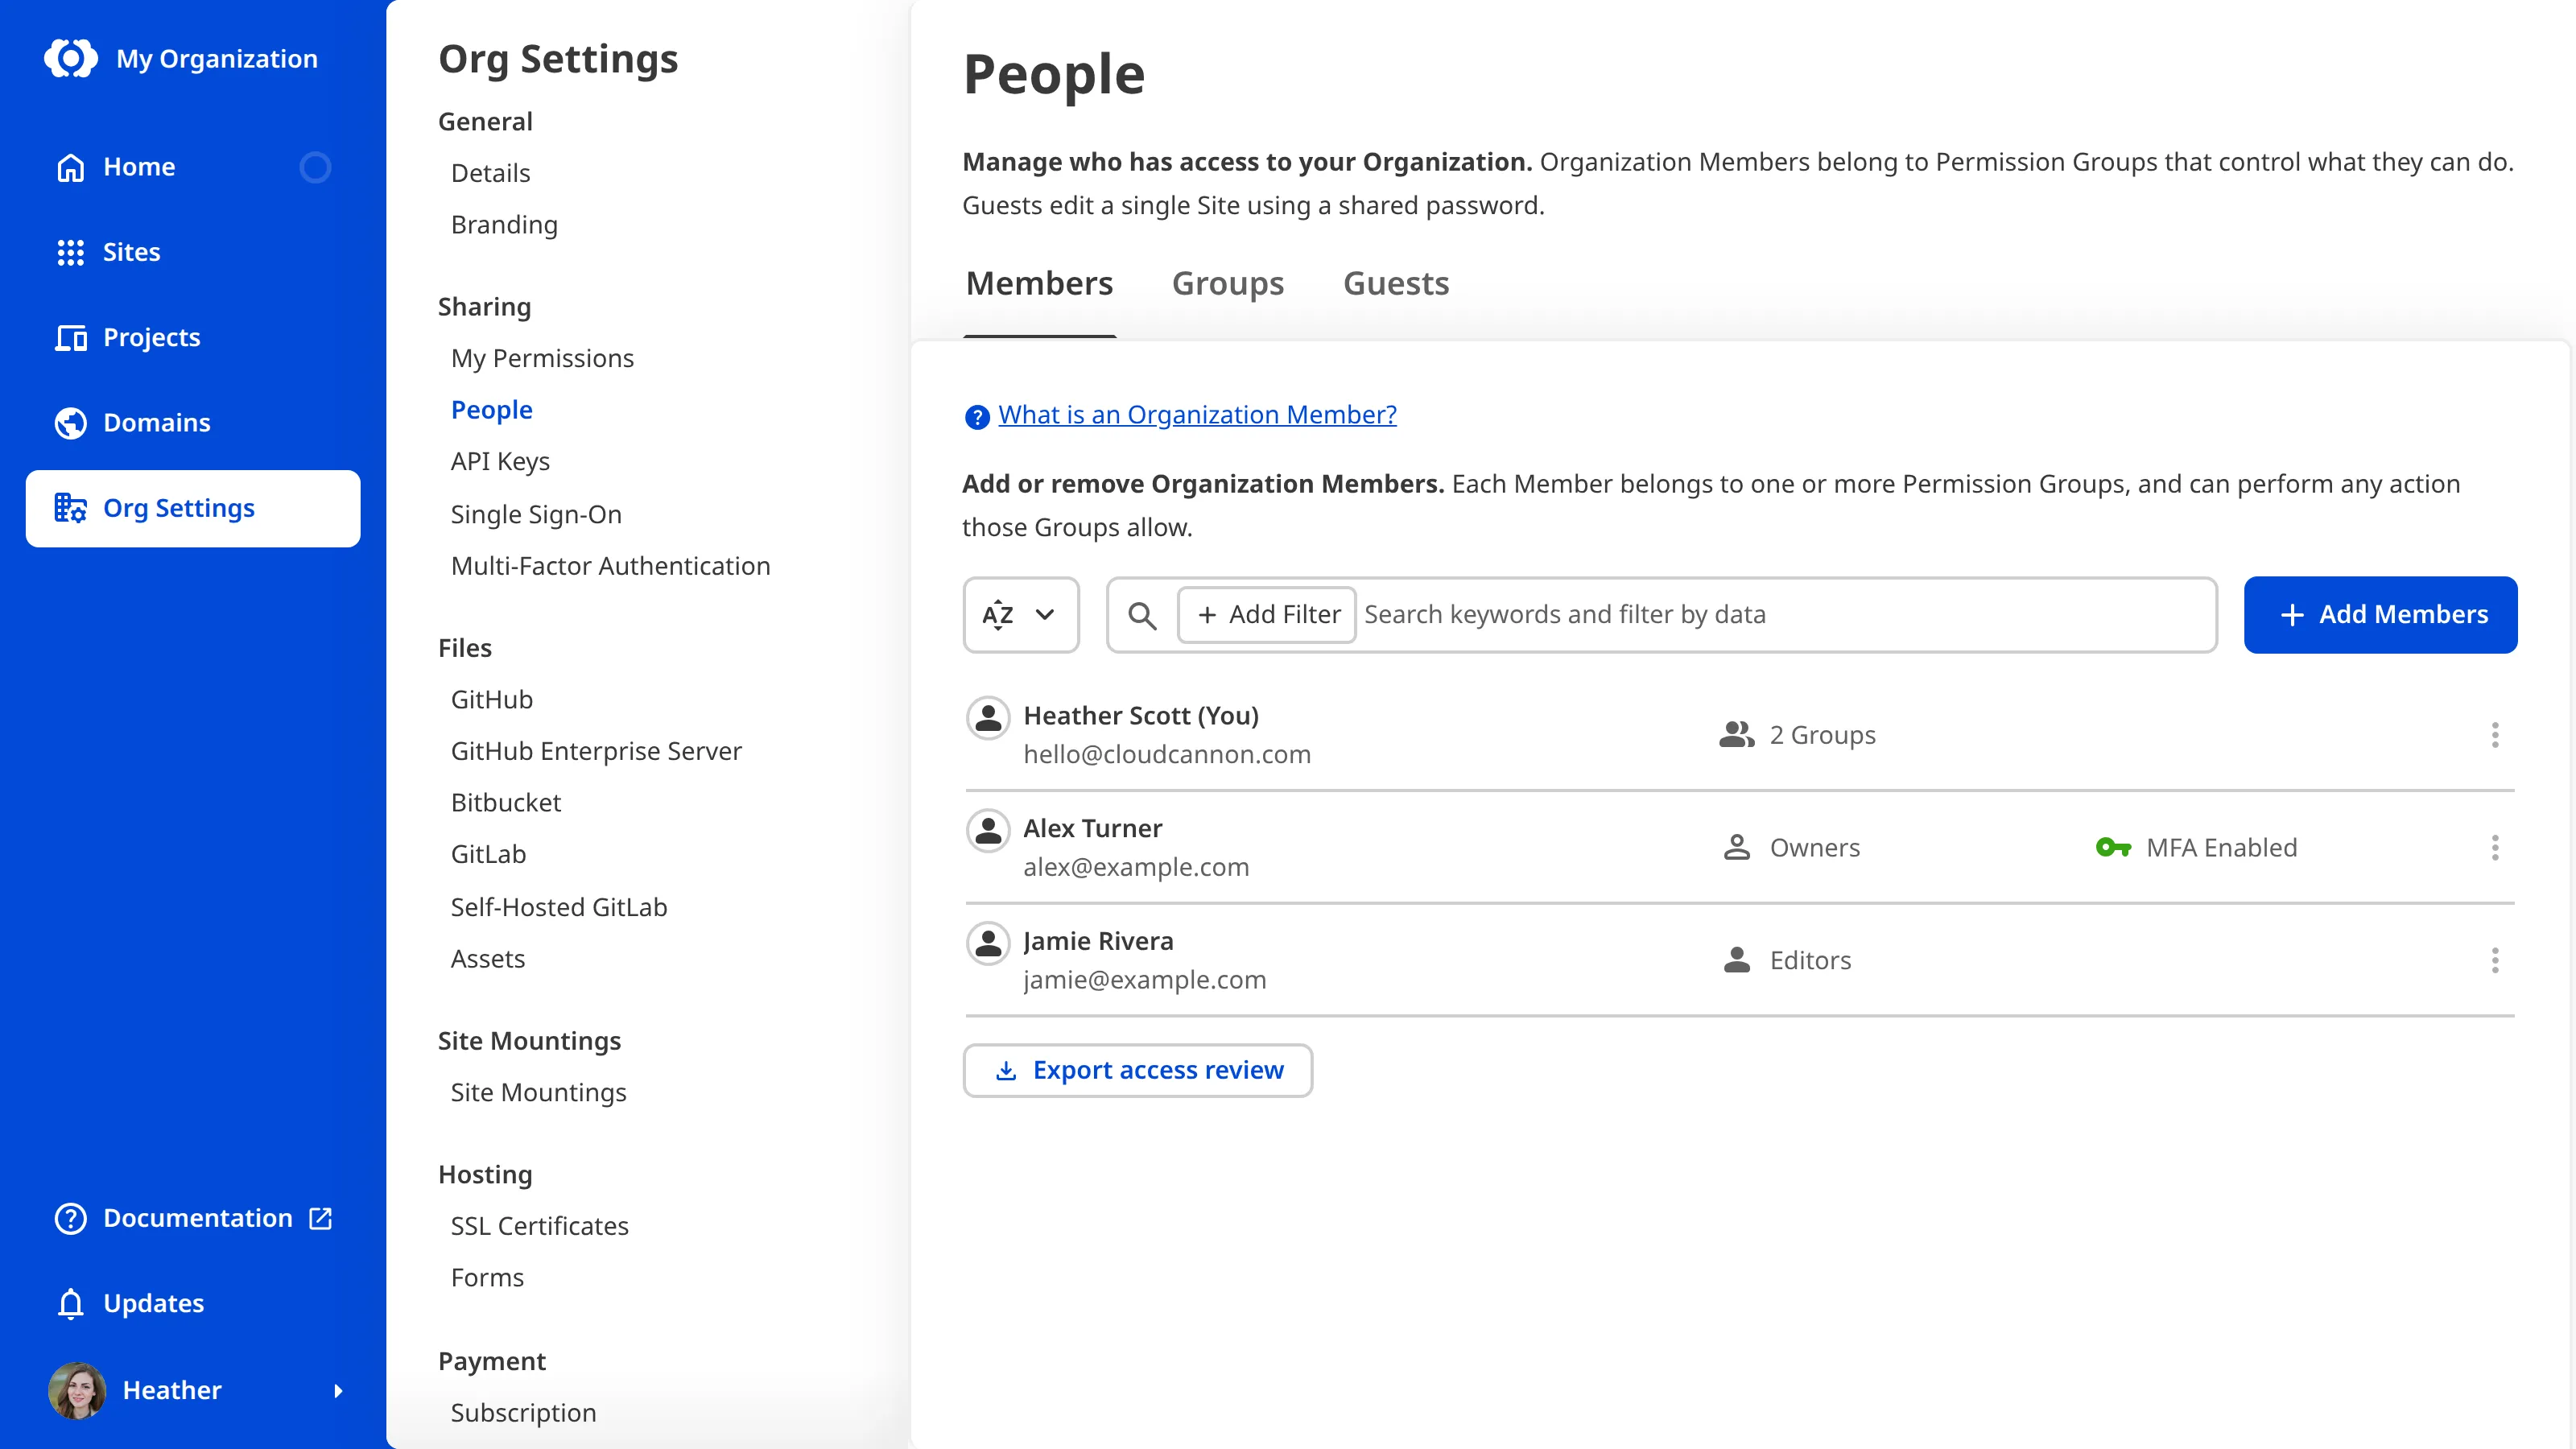Screen dimensions: 2576x1449
Task: Select People in Sharing section
Action: (491, 410)
